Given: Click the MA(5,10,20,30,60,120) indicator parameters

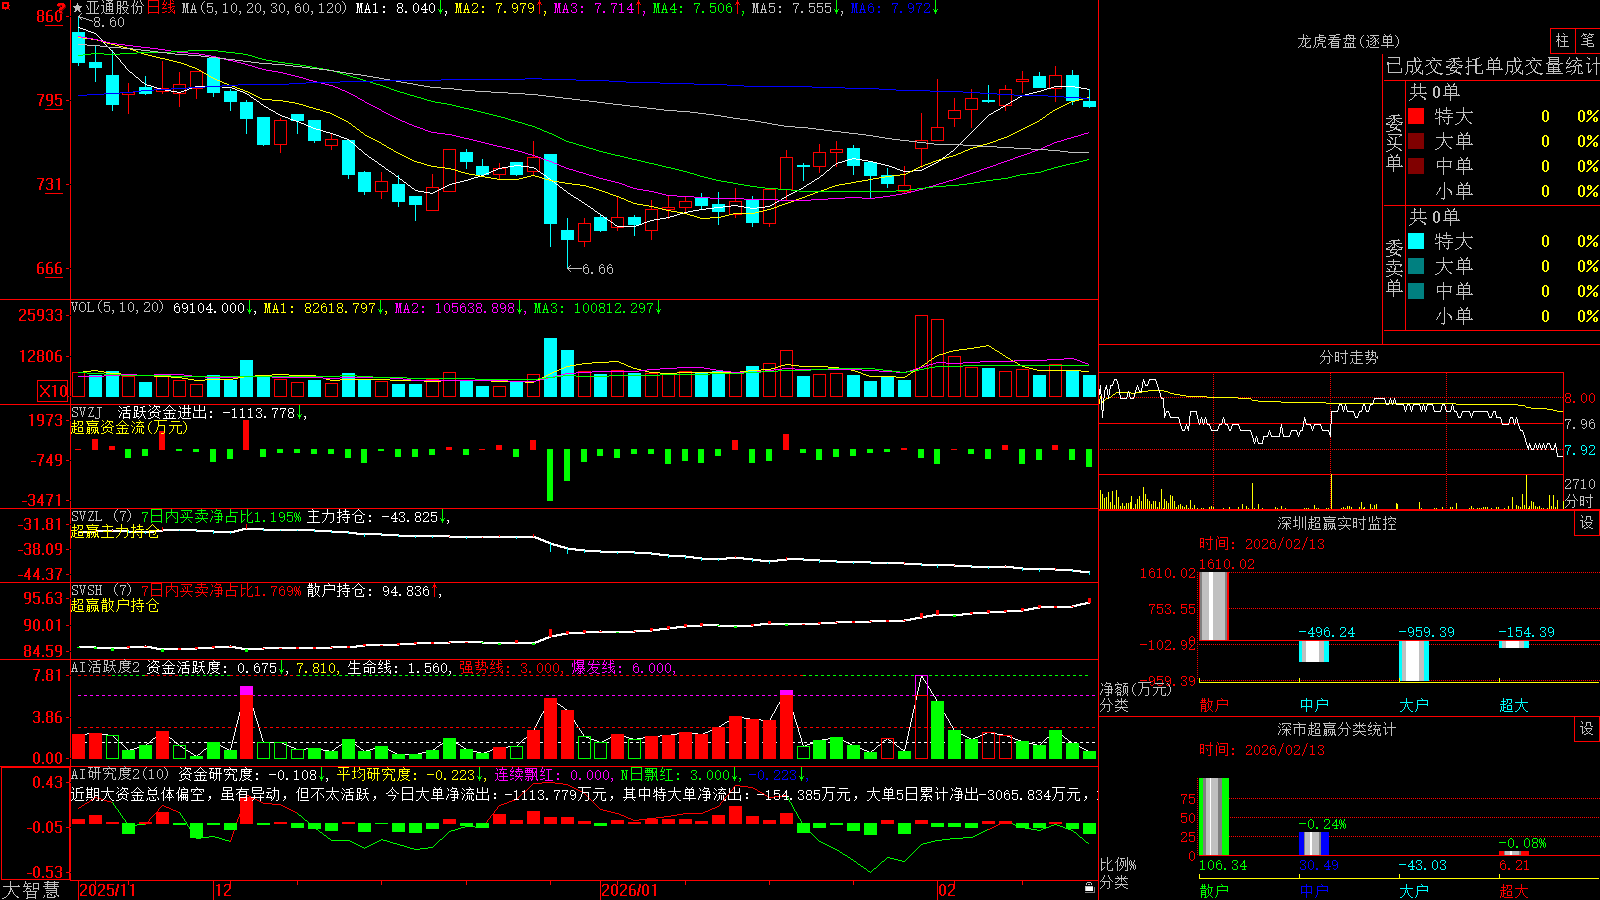Looking at the screenshot, I should point(264,8).
